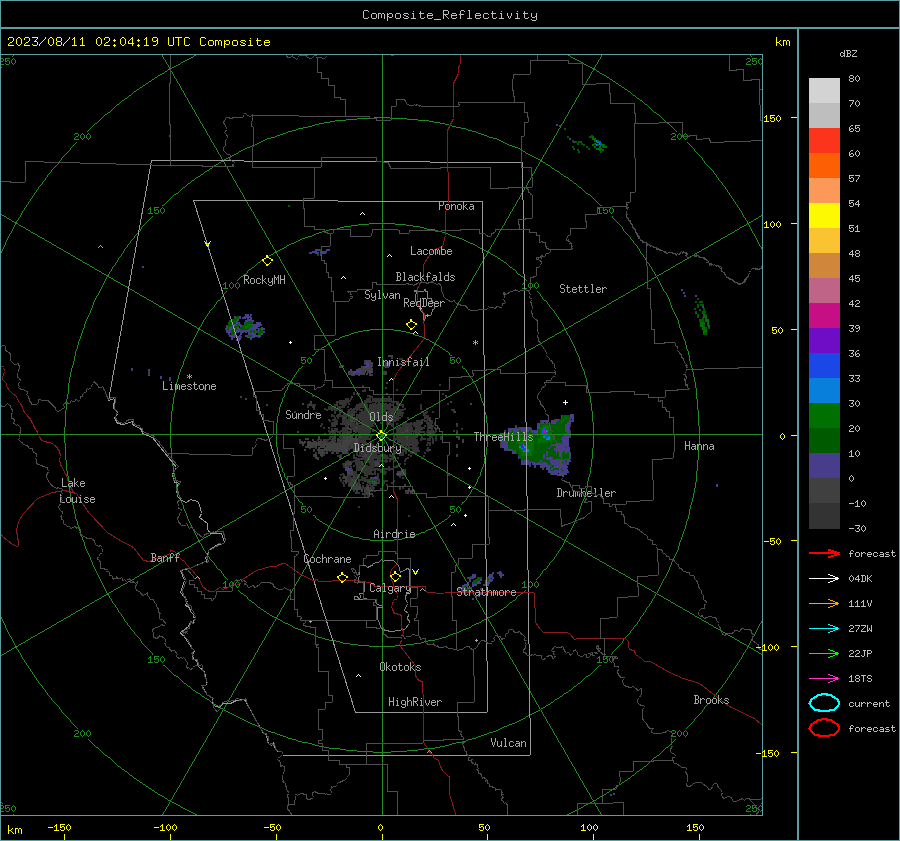Click the Strathmore label
Image resolution: width=900 pixels, height=841 pixels.
(487, 592)
